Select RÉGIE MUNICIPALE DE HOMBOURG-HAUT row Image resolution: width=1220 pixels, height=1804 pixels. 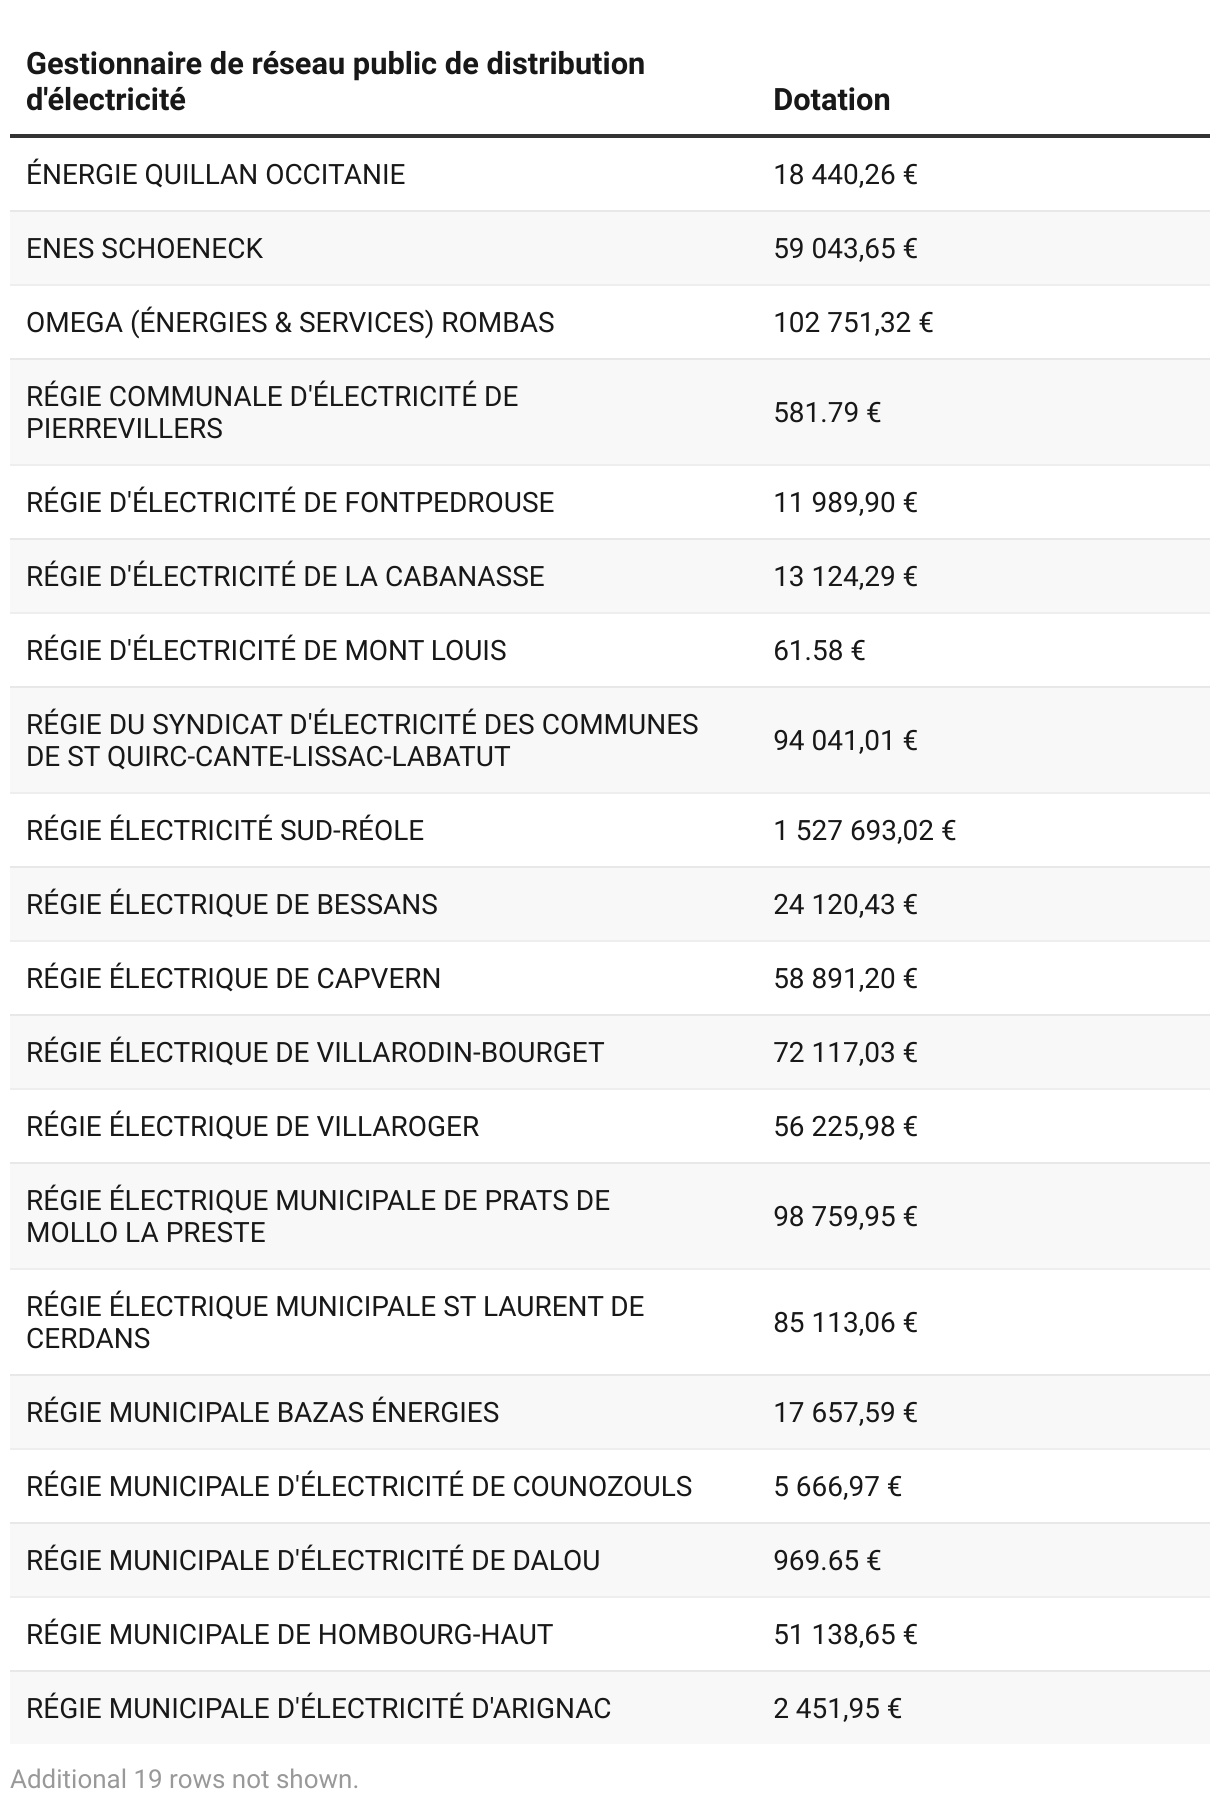coord(610,1634)
